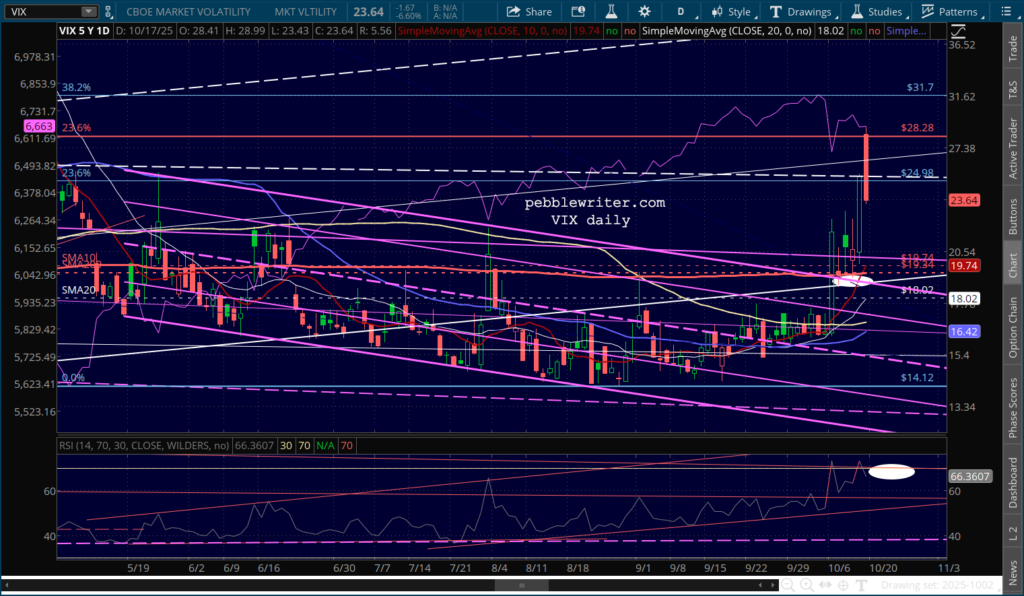The width and height of the screenshot is (1024, 596).
Task: Switch to the Trade sidebar tab
Action: pyautogui.click(x=1013, y=48)
